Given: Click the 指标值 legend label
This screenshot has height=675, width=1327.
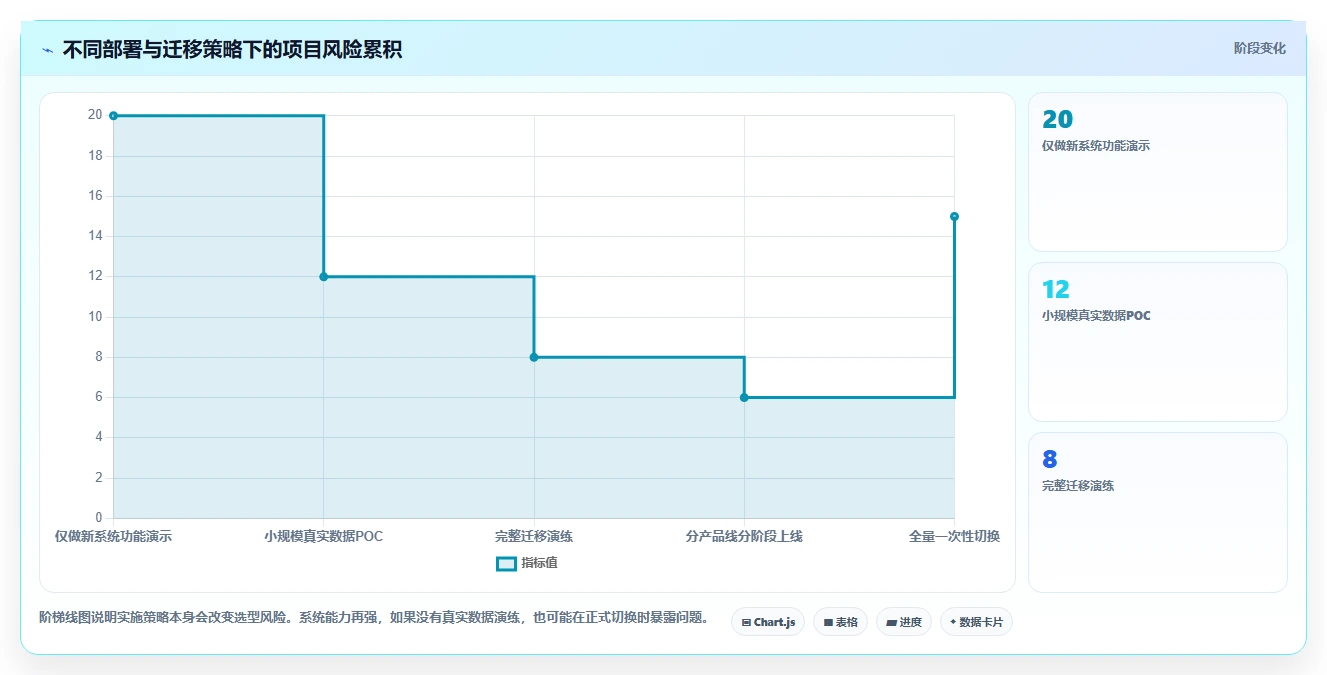Looking at the screenshot, I should click(x=540, y=563).
